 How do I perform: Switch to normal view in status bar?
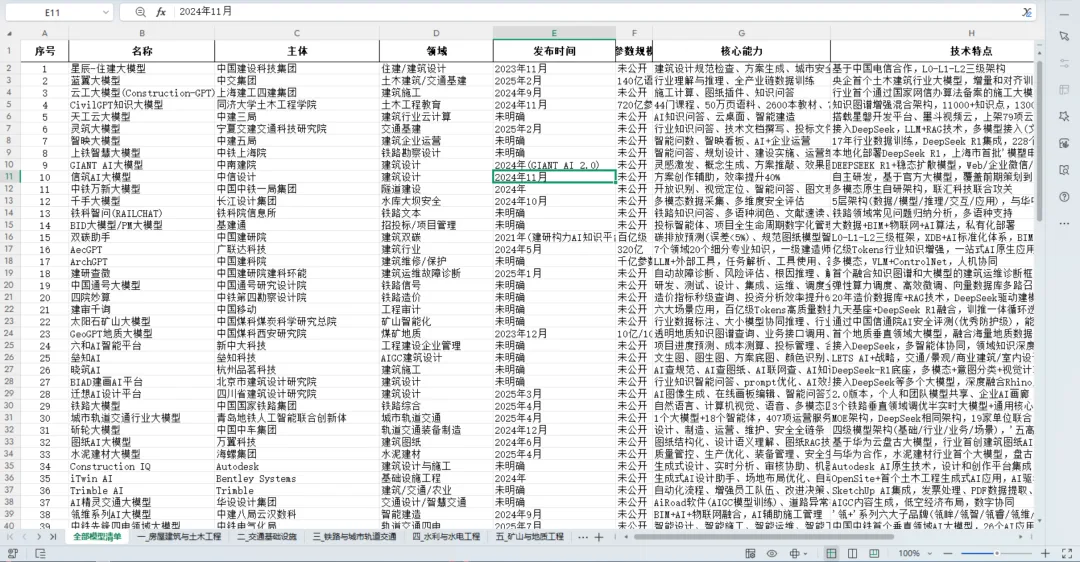pos(831,553)
